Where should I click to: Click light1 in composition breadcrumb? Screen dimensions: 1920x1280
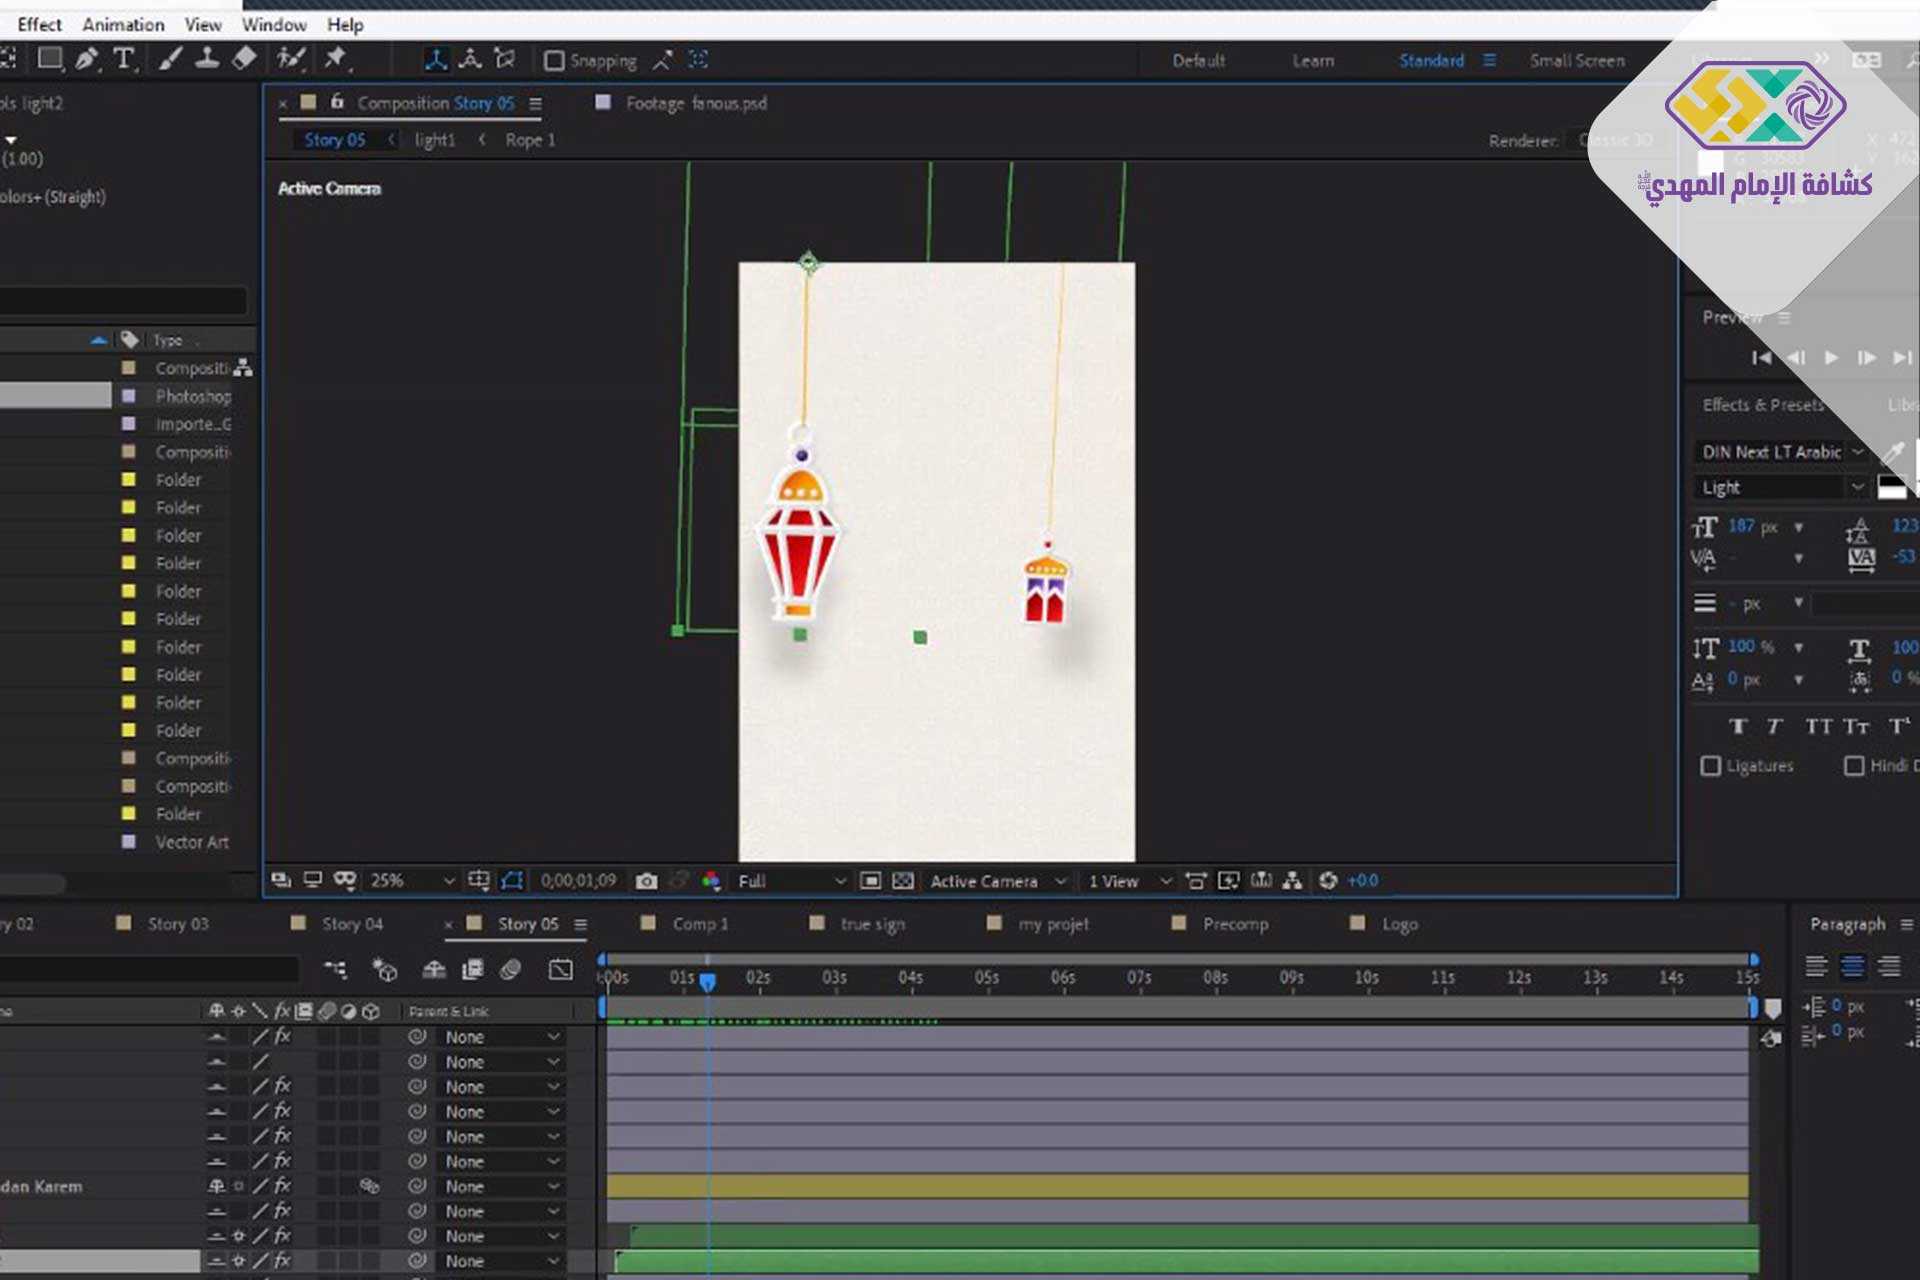click(x=435, y=140)
